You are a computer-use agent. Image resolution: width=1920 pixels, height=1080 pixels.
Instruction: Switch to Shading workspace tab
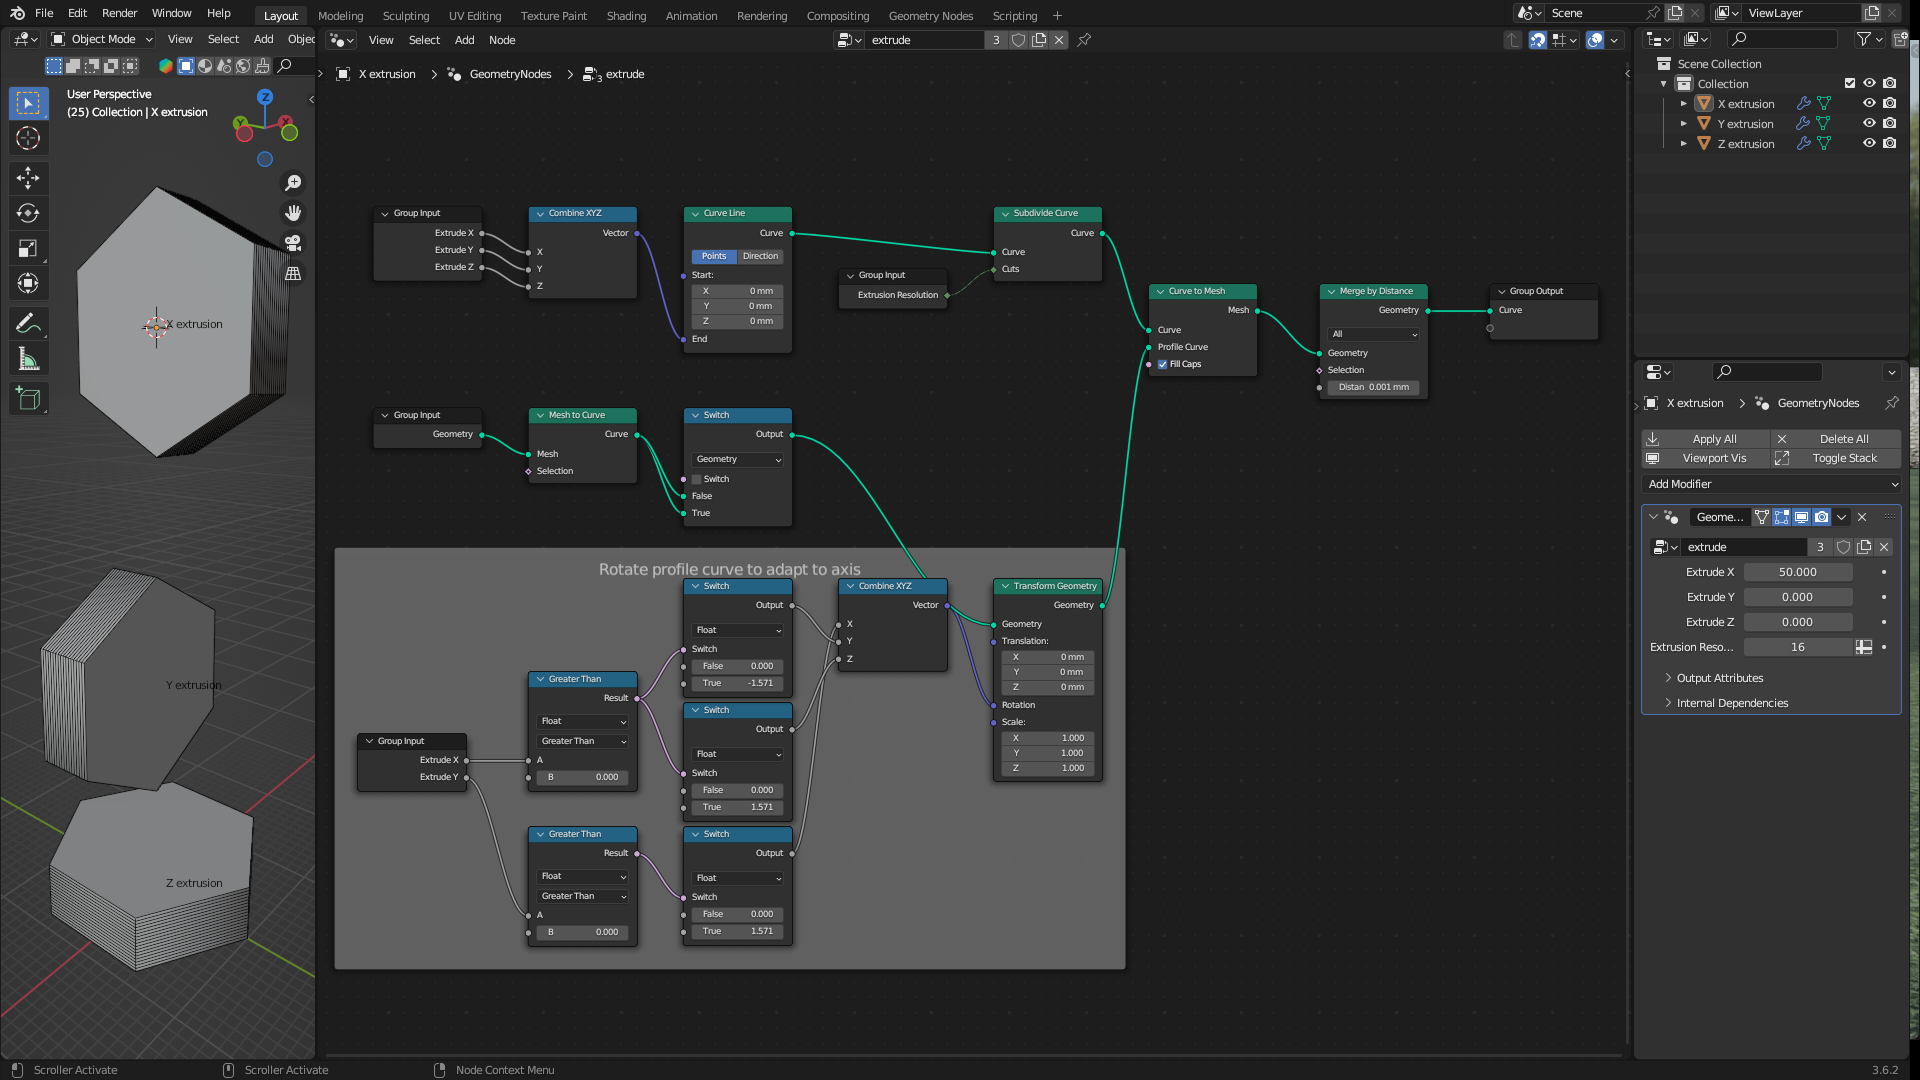pos(626,16)
